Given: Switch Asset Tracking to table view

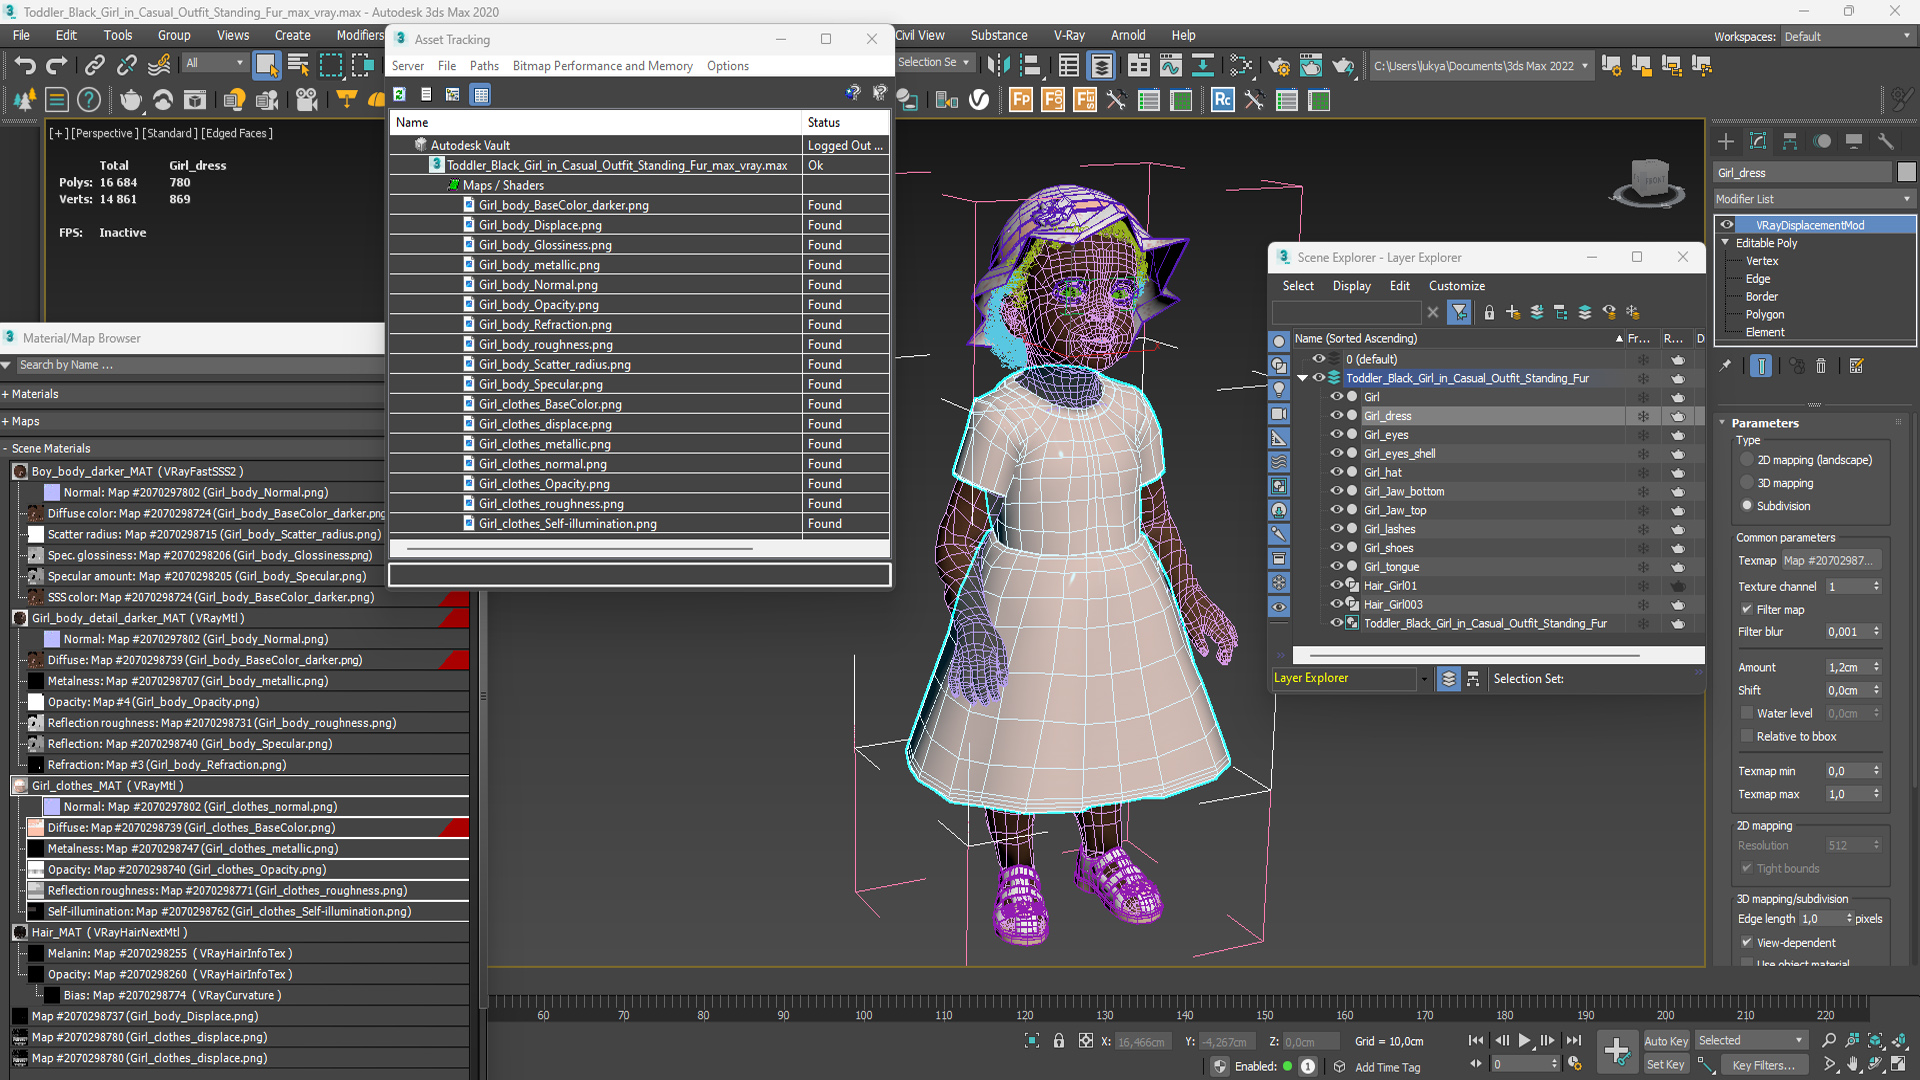Looking at the screenshot, I should (x=481, y=94).
